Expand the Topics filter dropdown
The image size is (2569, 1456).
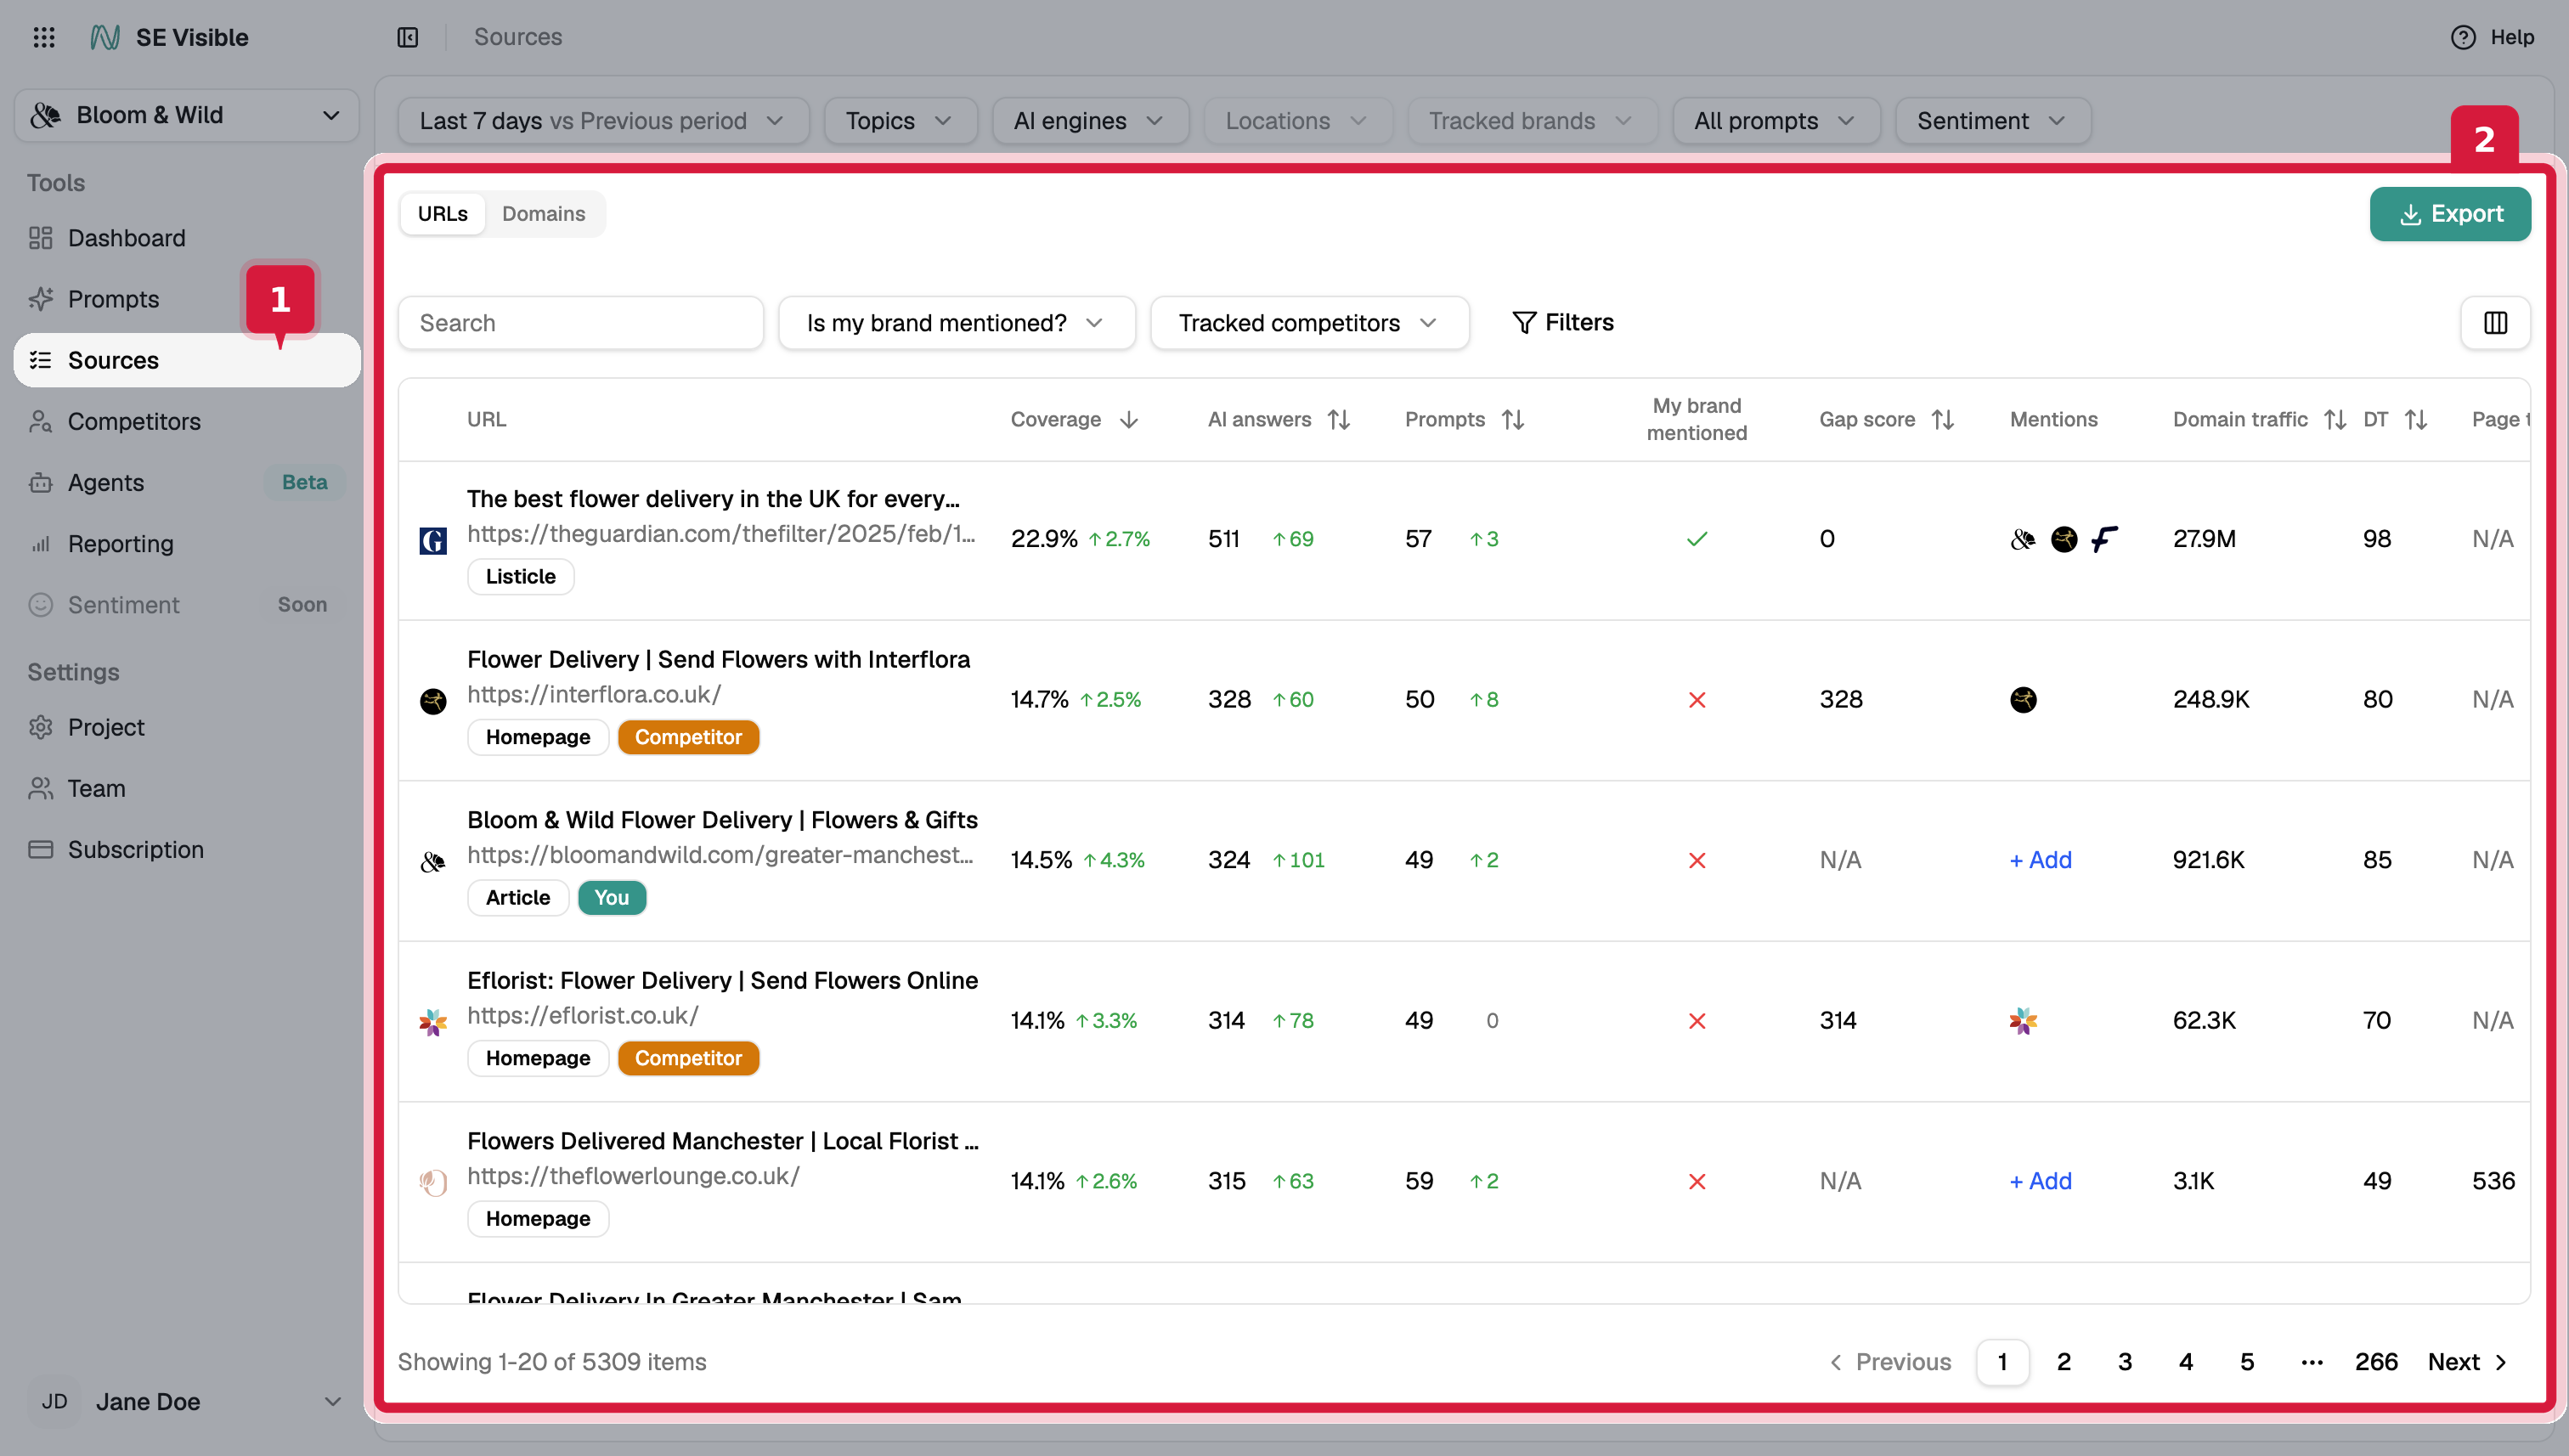point(900,121)
